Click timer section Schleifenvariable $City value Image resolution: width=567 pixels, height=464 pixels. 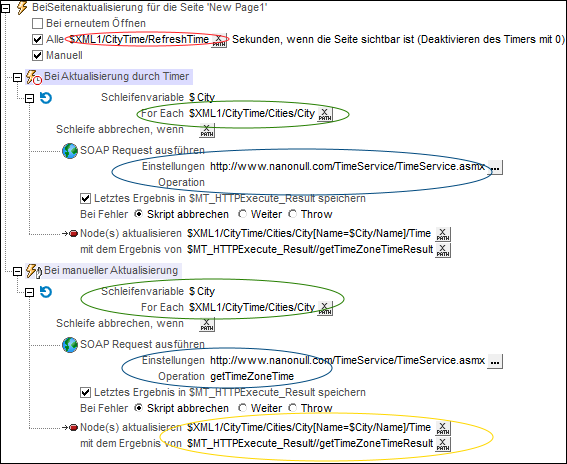tap(202, 97)
